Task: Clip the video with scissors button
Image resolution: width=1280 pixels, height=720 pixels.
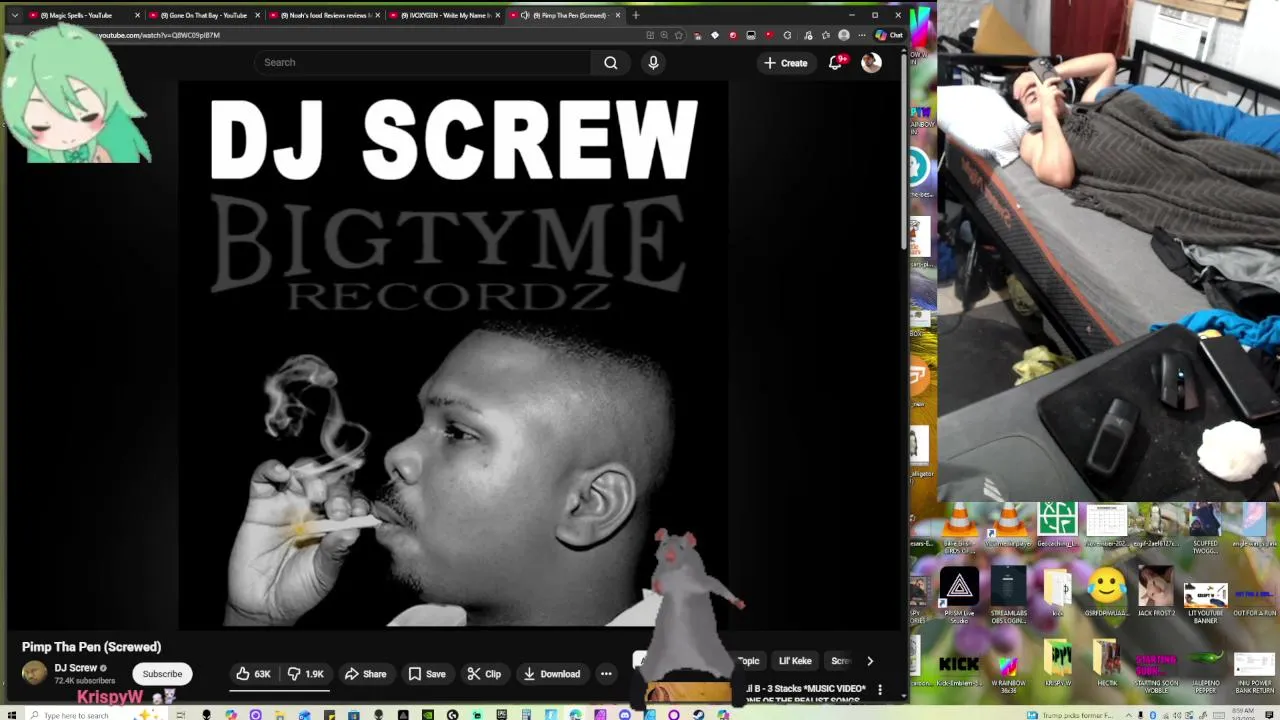Action: click(484, 674)
